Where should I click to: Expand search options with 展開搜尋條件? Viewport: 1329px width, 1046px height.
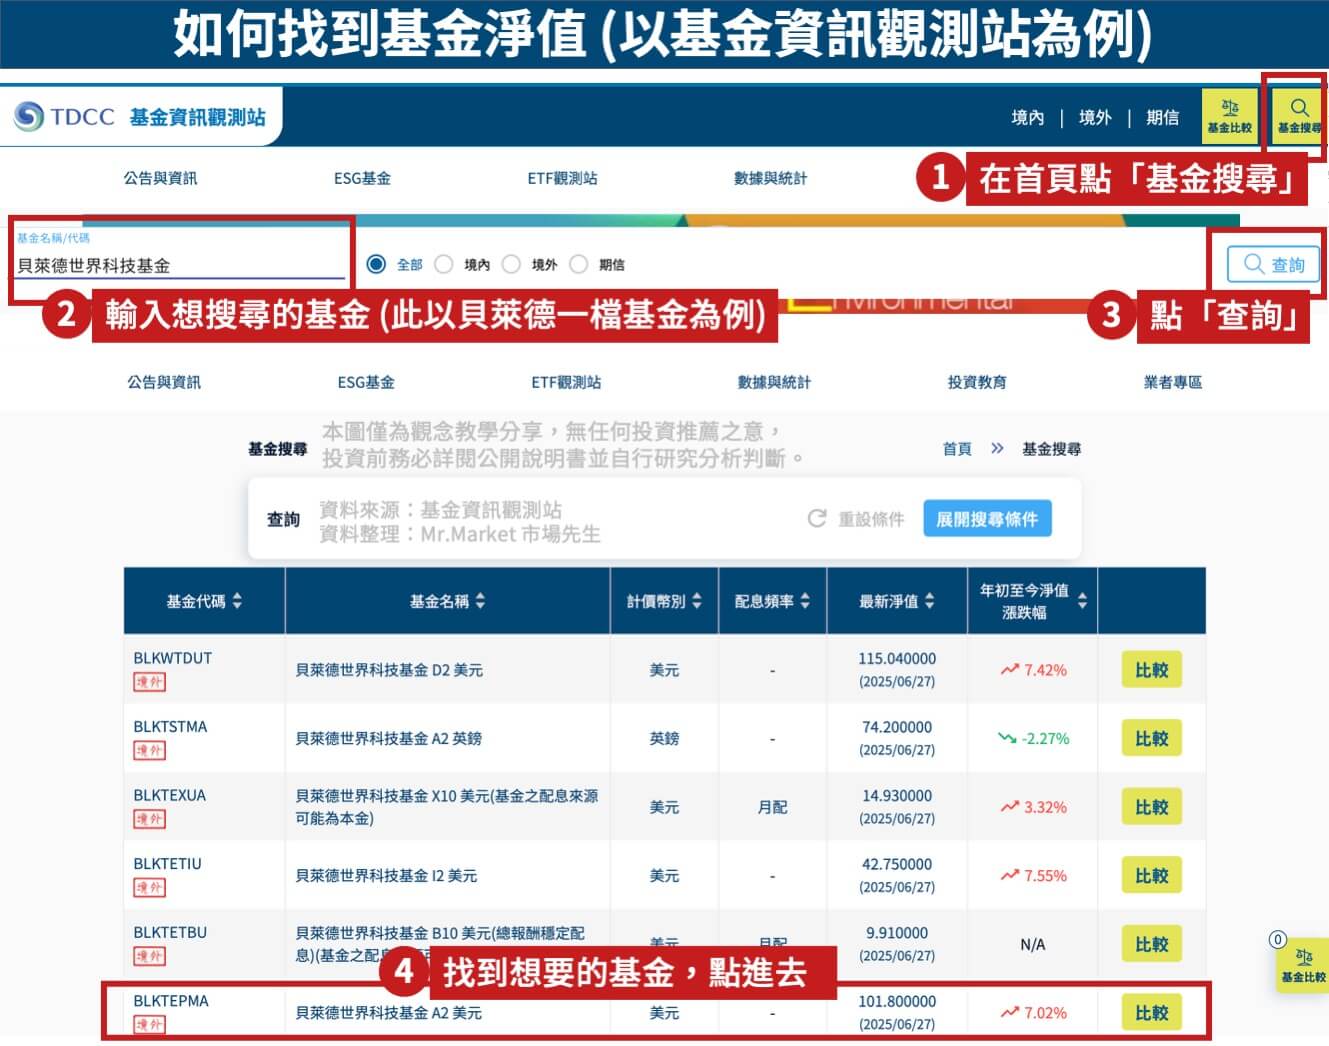(987, 518)
